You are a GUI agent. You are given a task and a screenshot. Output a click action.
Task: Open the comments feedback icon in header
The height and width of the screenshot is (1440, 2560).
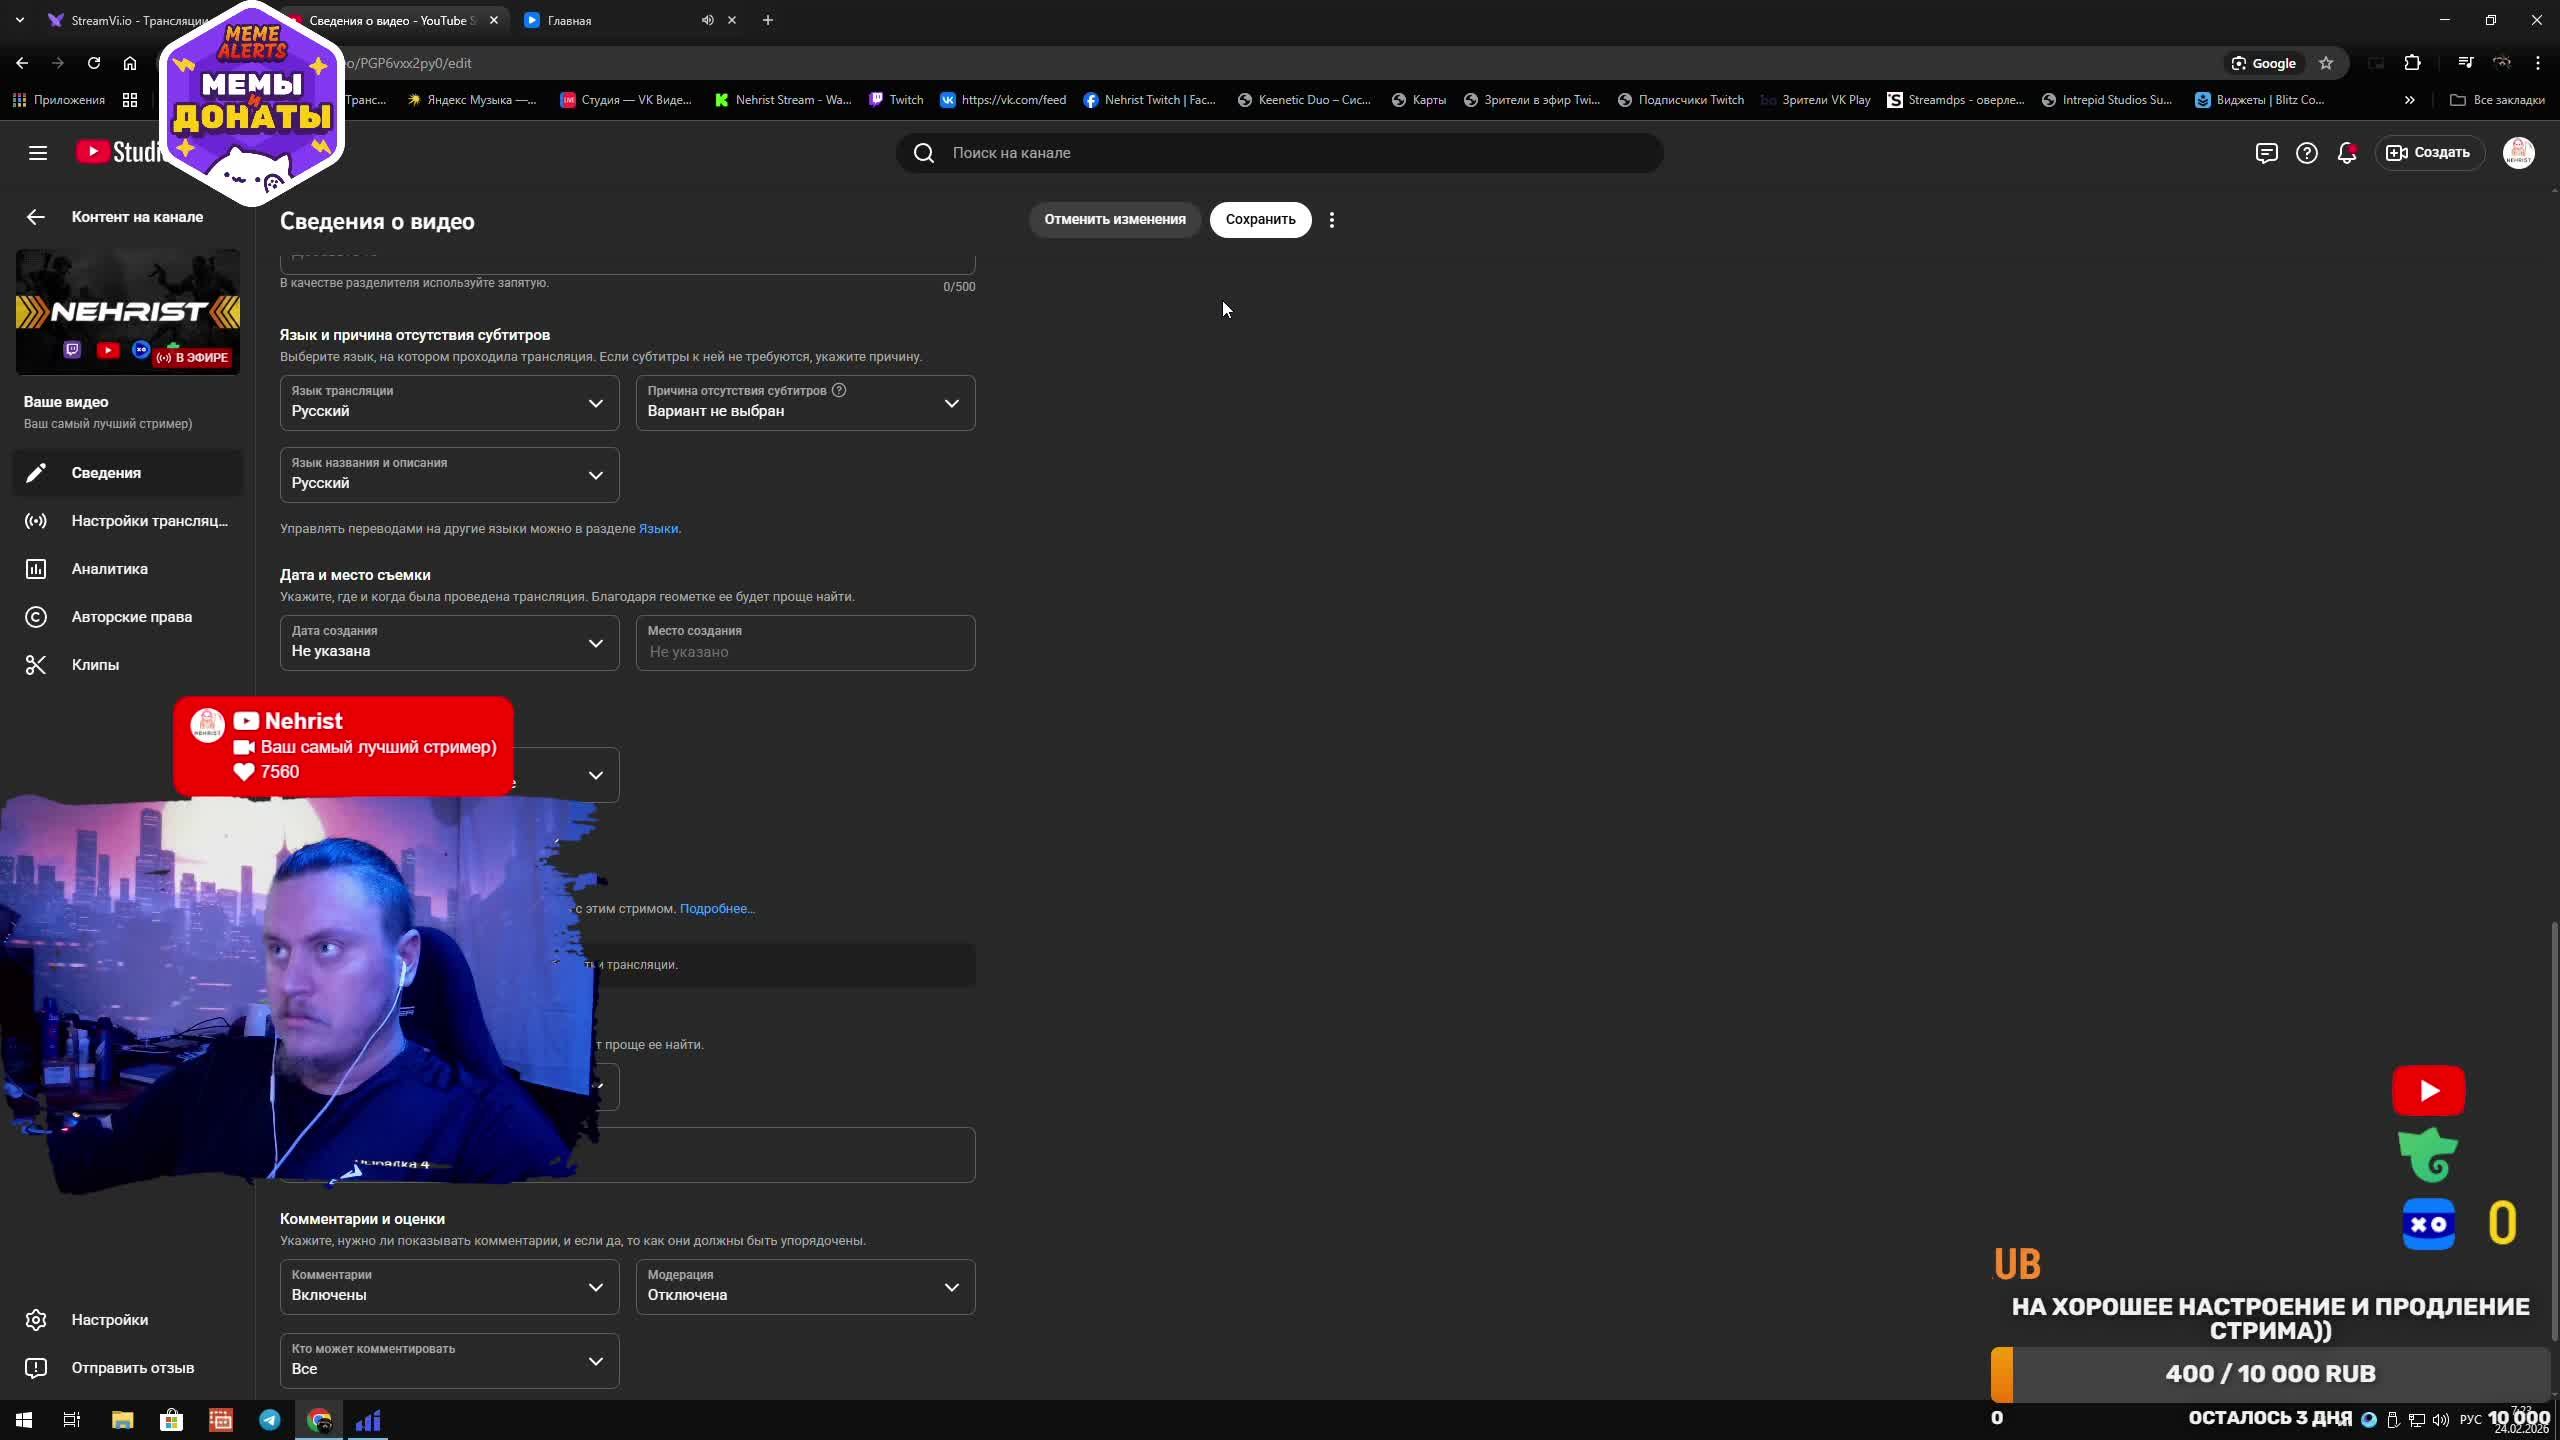tap(2266, 153)
